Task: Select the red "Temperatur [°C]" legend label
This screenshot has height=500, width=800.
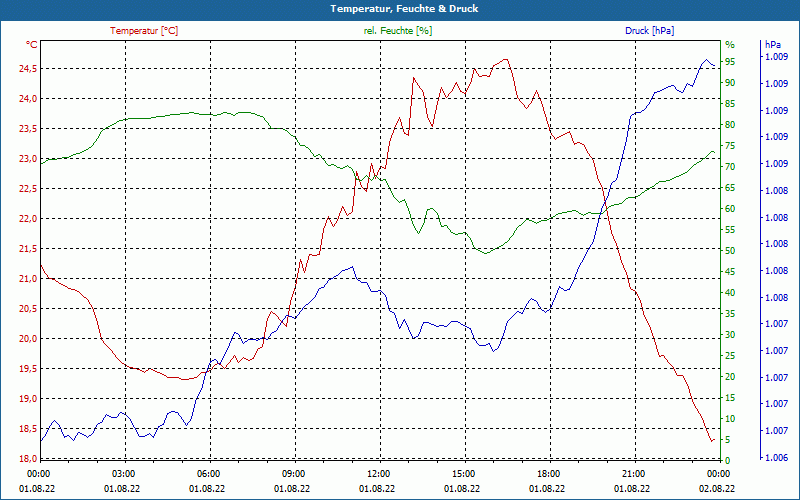Action: click(144, 31)
